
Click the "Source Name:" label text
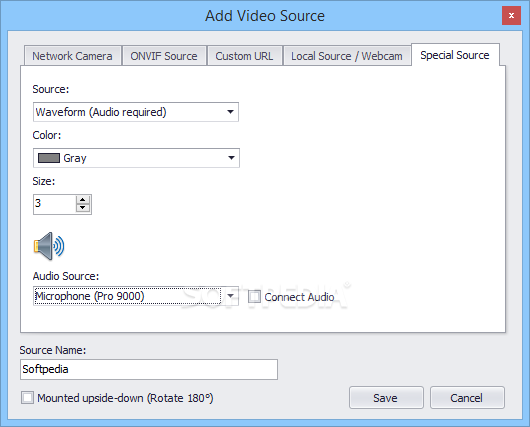tap(53, 350)
